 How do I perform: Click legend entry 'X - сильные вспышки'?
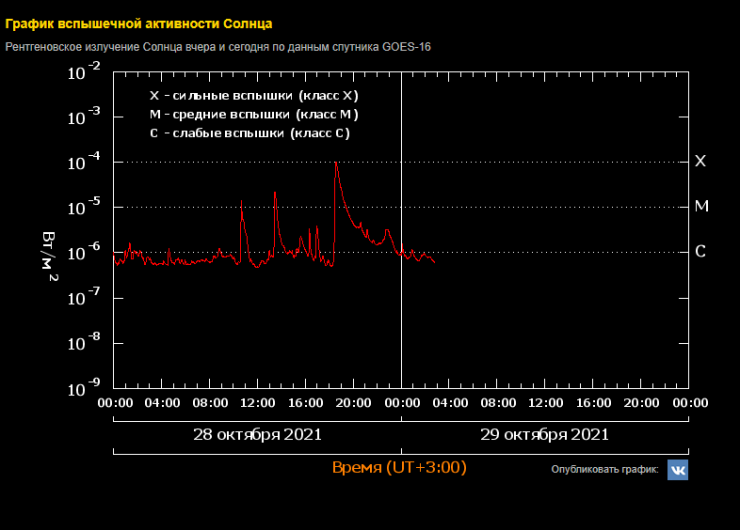pos(253,96)
